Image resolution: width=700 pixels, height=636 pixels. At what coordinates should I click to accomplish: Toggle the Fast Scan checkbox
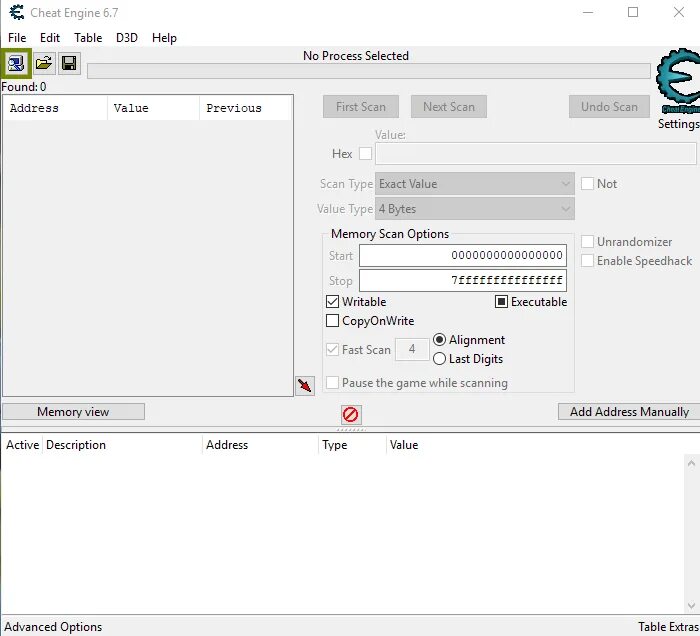pos(332,349)
